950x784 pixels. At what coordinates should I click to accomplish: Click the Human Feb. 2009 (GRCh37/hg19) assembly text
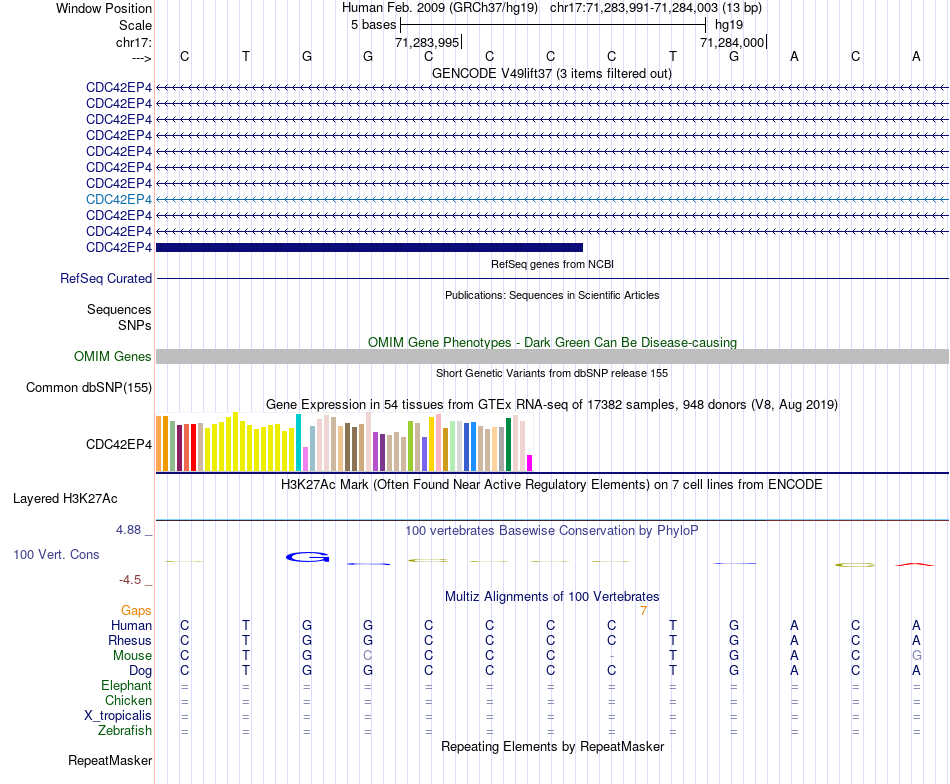click(440, 8)
